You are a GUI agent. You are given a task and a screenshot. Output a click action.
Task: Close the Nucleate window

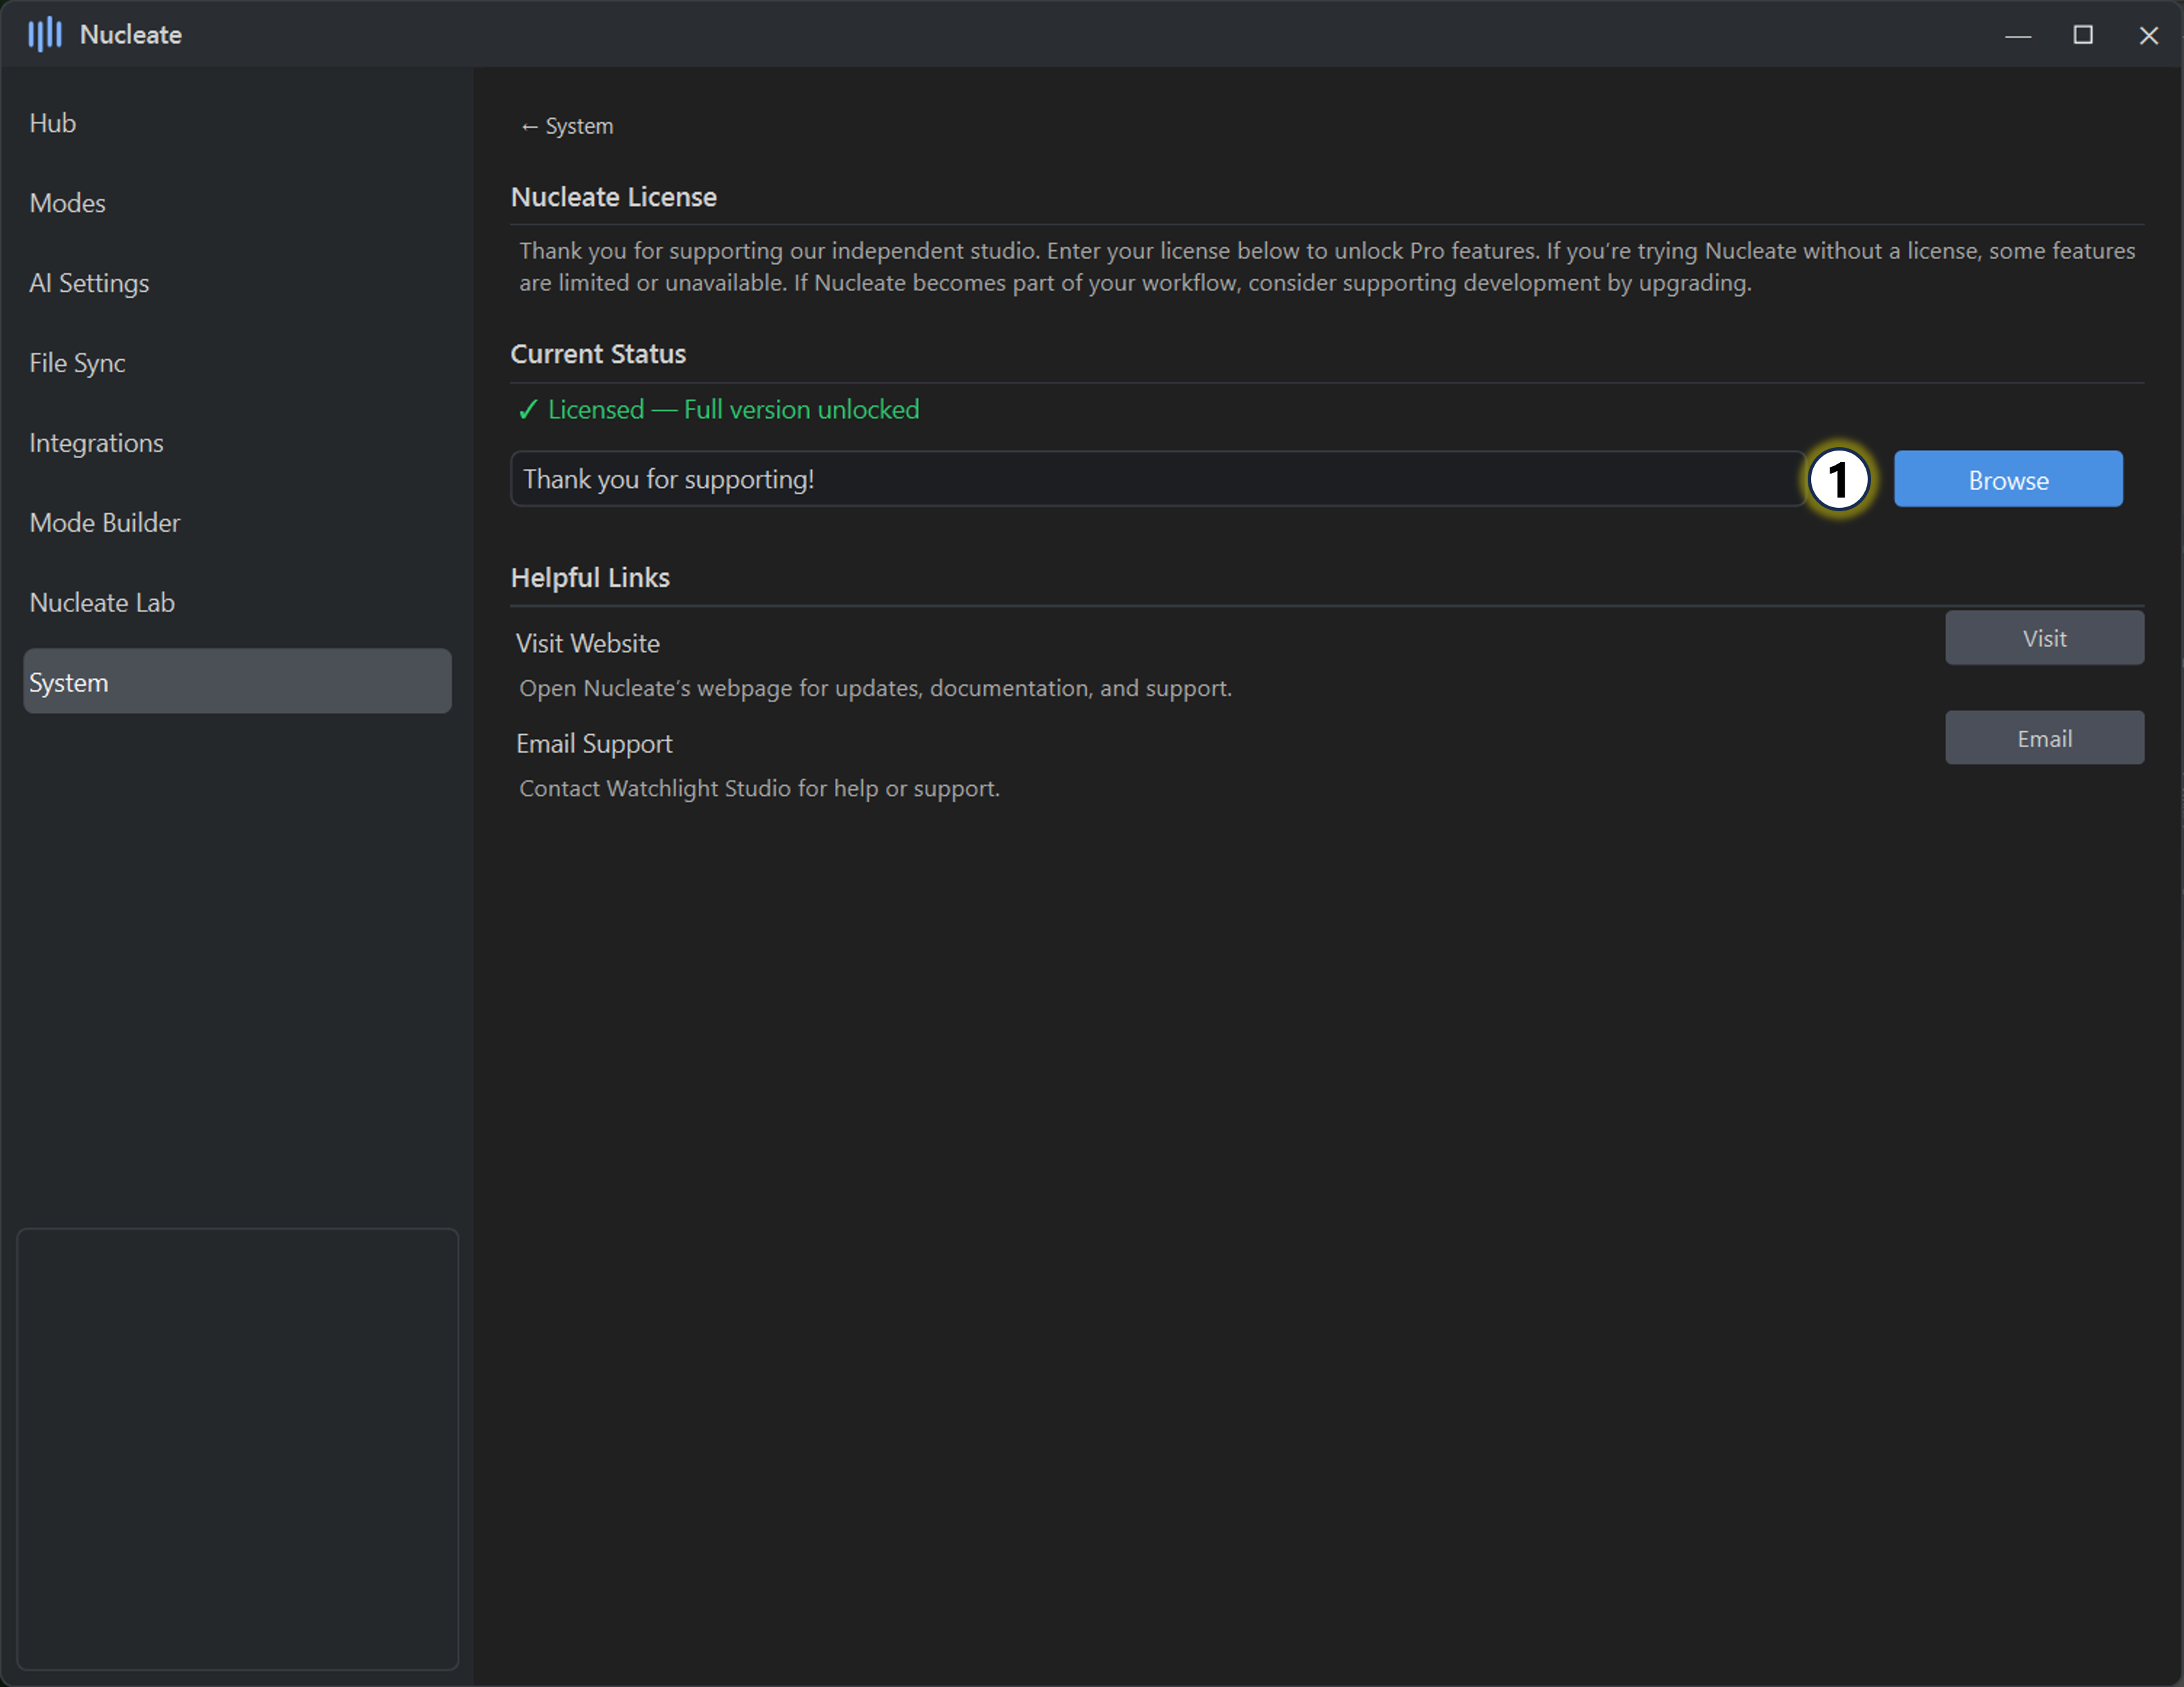(2147, 36)
